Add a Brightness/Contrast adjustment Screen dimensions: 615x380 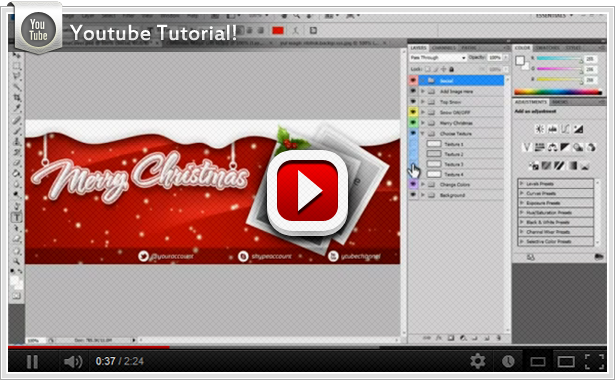tap(540, 129)
